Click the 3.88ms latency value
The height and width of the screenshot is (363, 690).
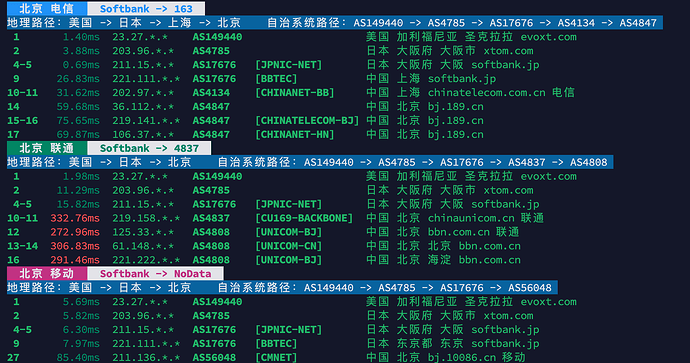click(81, 51)
